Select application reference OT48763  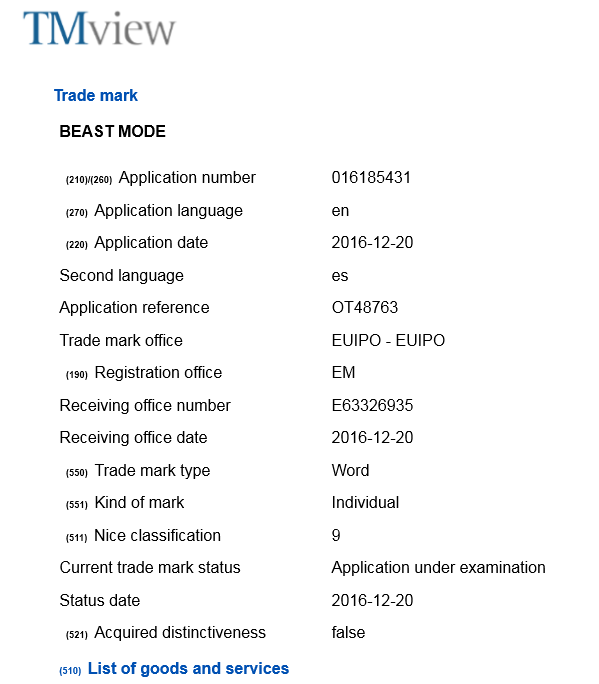tap(365, 308)
